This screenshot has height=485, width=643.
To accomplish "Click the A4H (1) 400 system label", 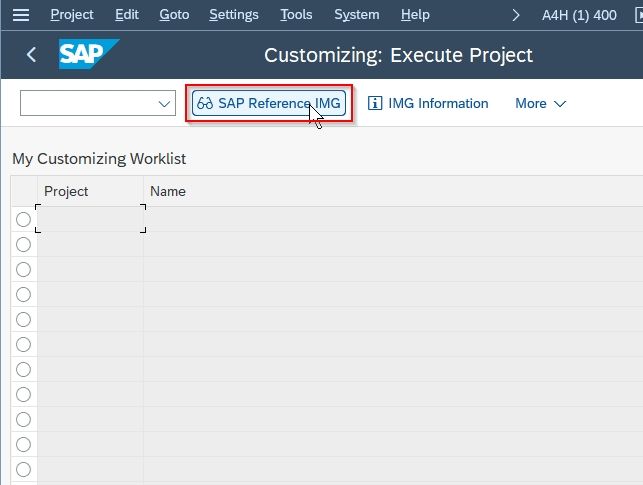I will [579, 16].
